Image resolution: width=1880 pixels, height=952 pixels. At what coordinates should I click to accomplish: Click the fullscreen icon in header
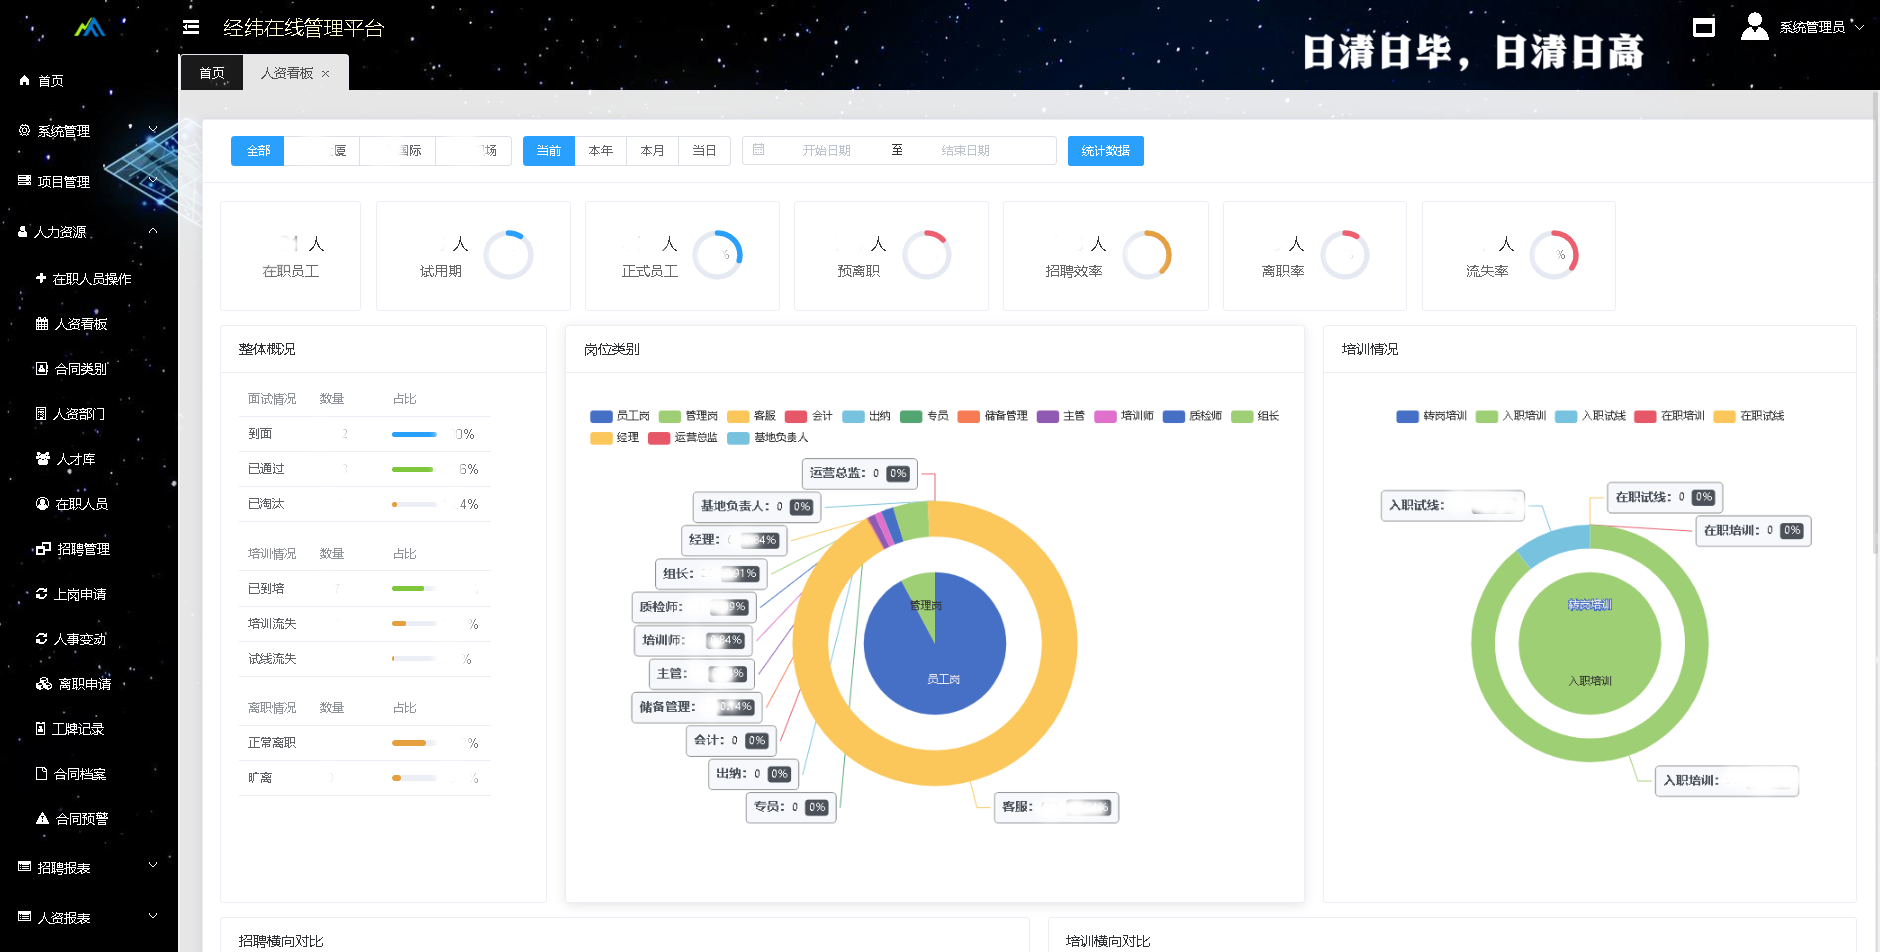(1703, 27)
